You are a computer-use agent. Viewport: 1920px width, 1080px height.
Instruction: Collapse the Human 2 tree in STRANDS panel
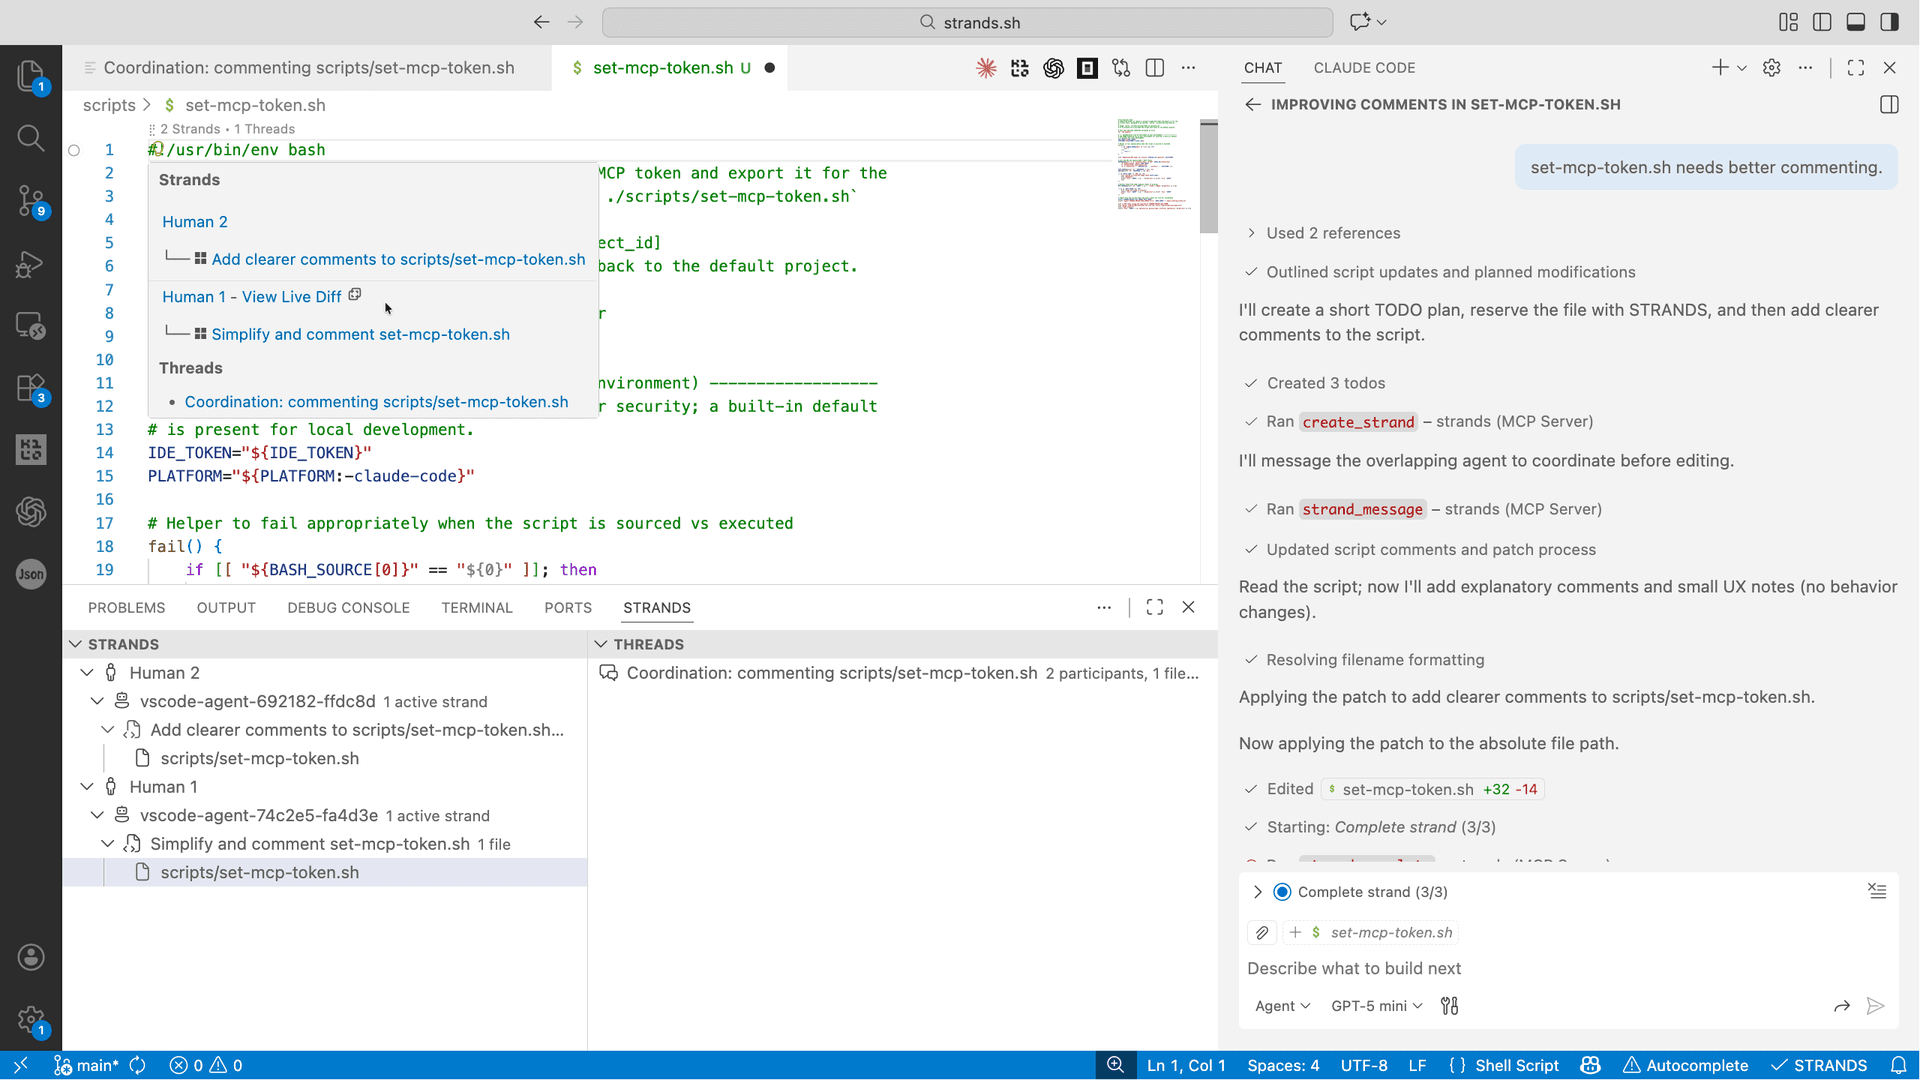click(x=86, y=672)
